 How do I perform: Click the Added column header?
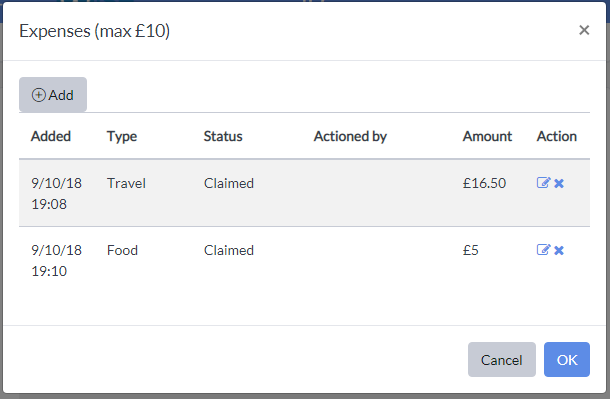51,136
